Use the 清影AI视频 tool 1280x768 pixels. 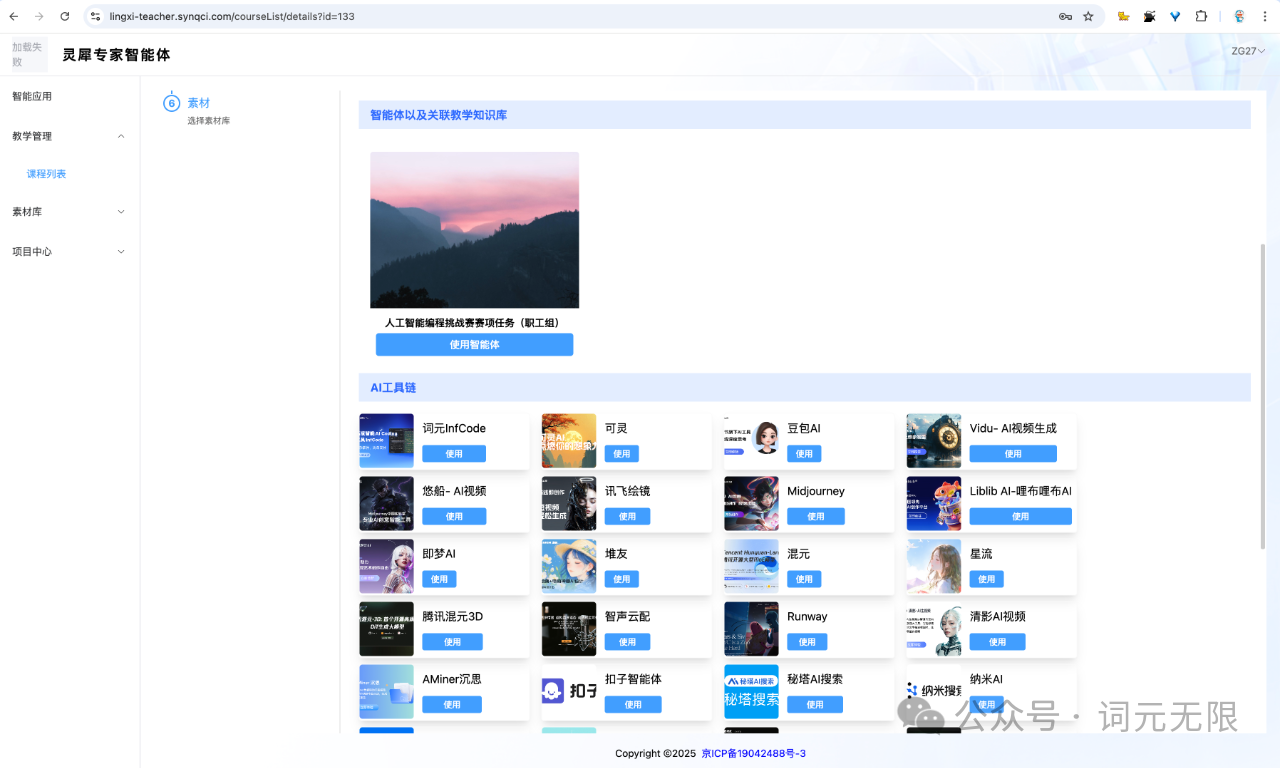pyautogui.click(x=998, y=642)
